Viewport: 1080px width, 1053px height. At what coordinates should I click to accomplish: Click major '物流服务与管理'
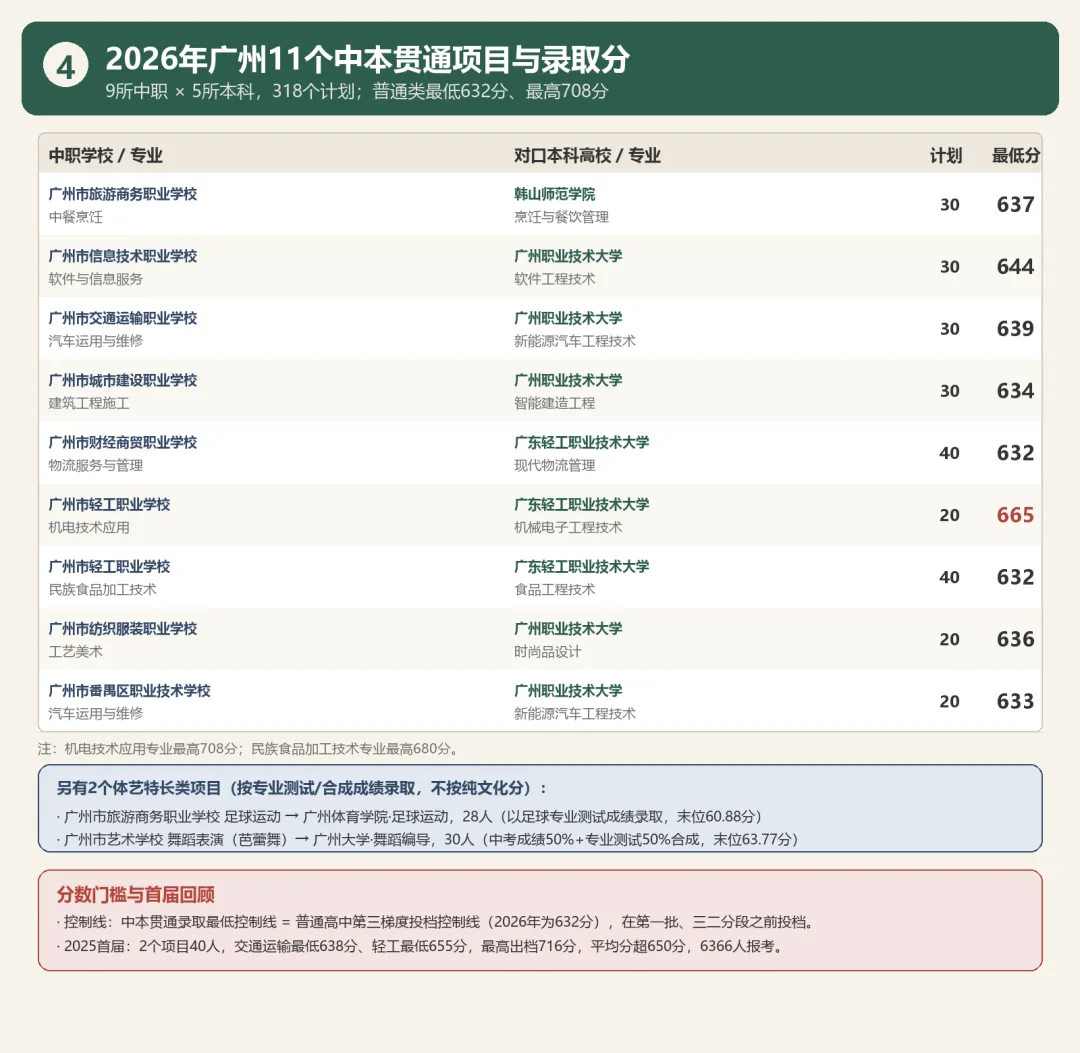click(96, 465)
